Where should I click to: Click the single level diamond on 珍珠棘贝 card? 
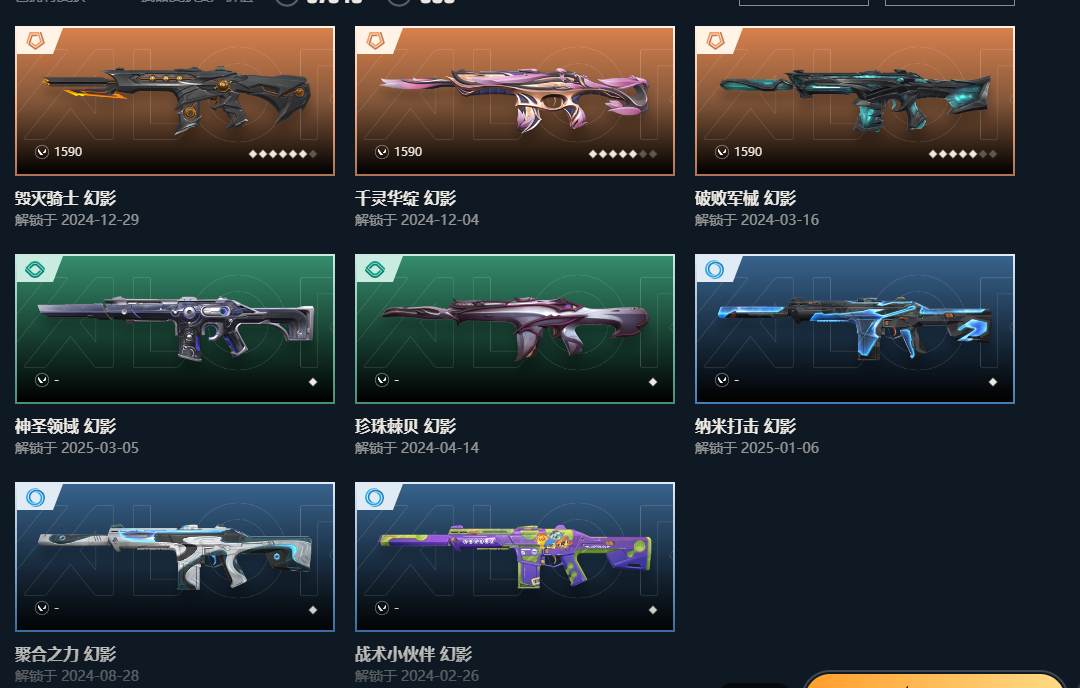[x=653, y=382]
